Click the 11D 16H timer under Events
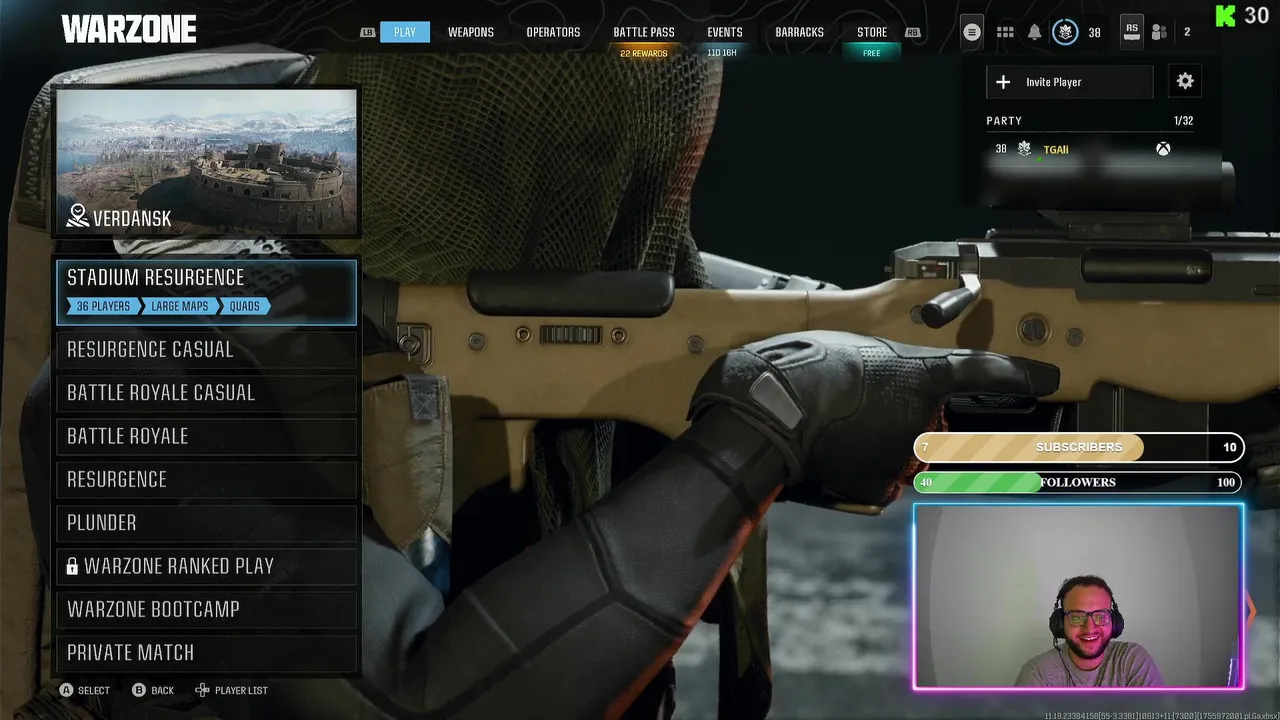Screen dimensions: 1280x720 coord(722,53)
